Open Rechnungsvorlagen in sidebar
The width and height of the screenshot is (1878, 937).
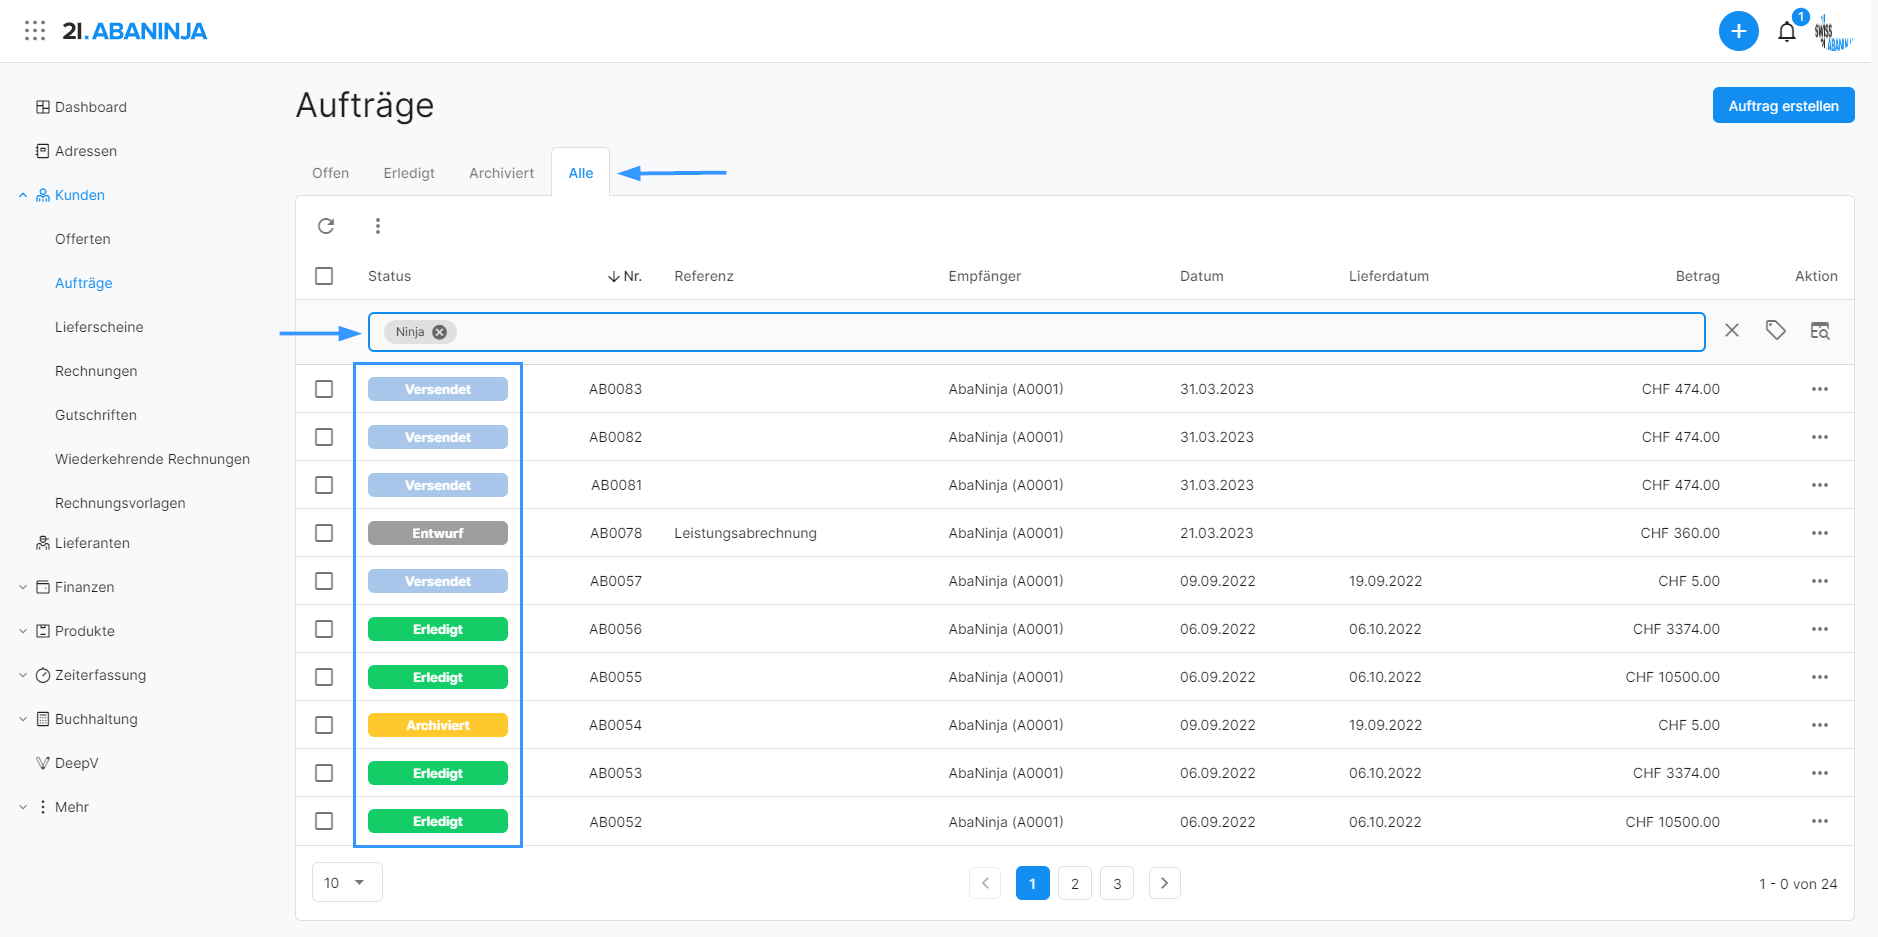point(120,503)
